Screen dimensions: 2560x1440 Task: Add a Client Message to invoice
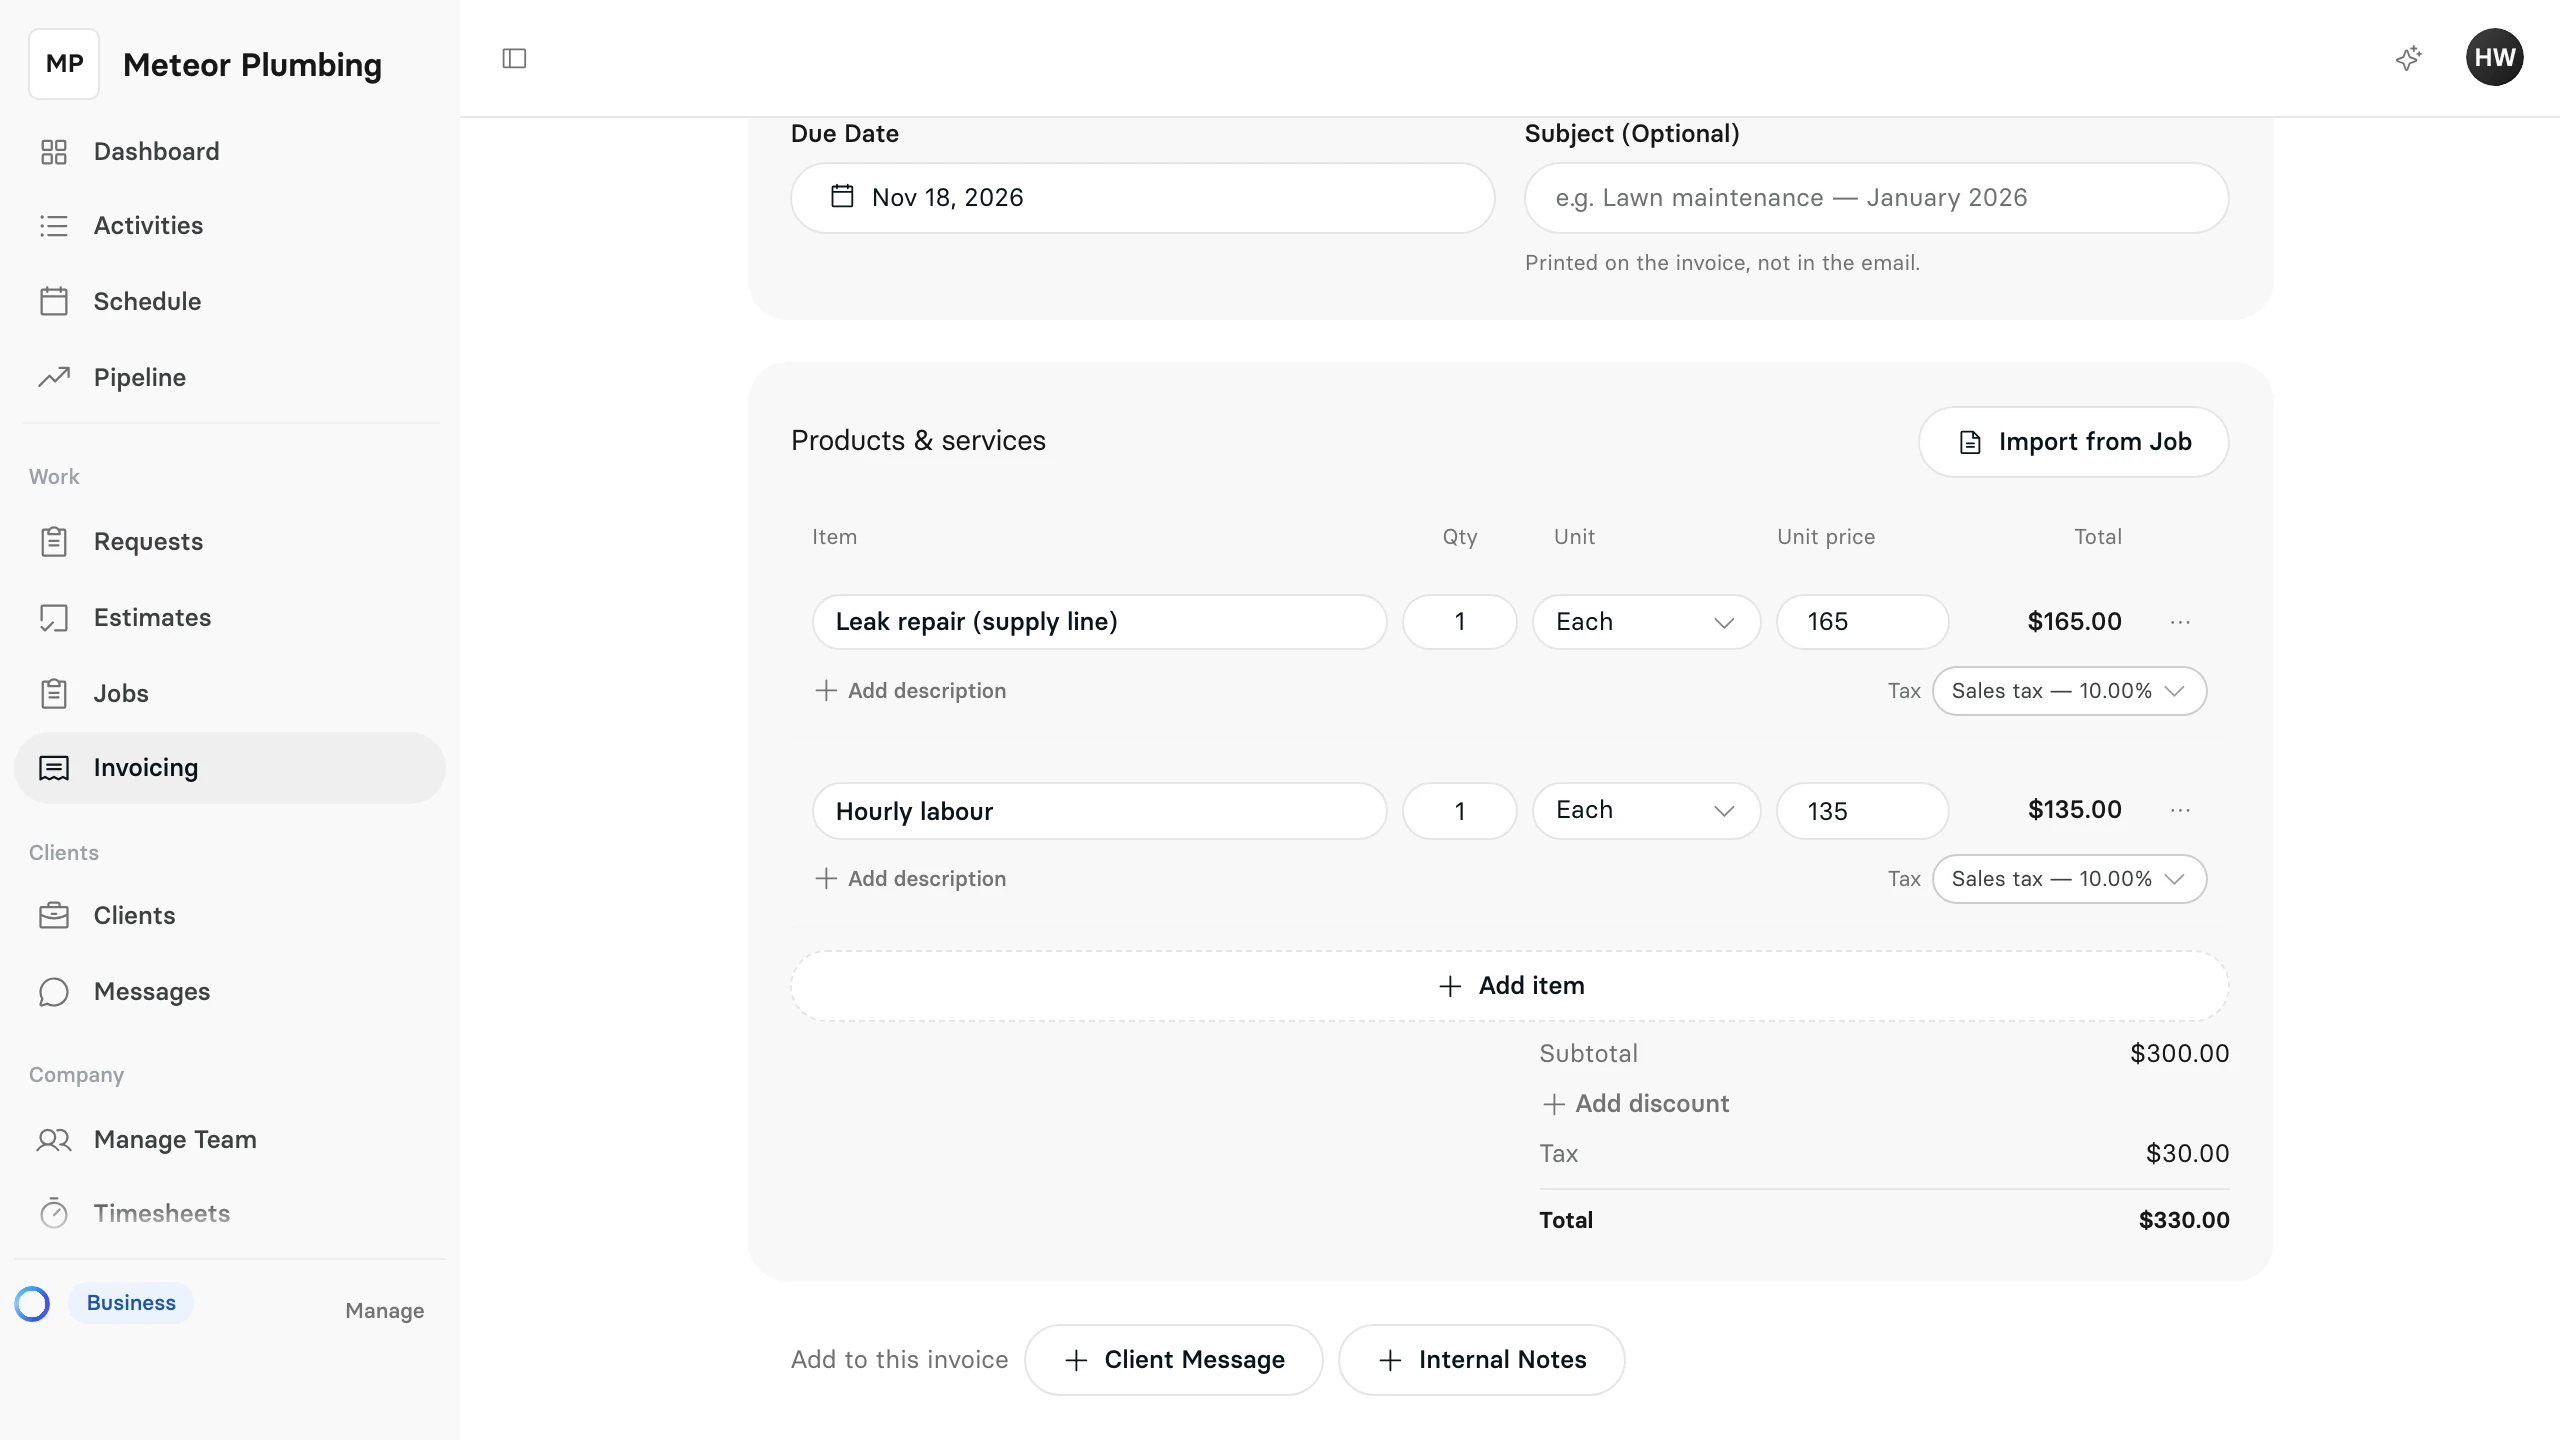1173,1360
